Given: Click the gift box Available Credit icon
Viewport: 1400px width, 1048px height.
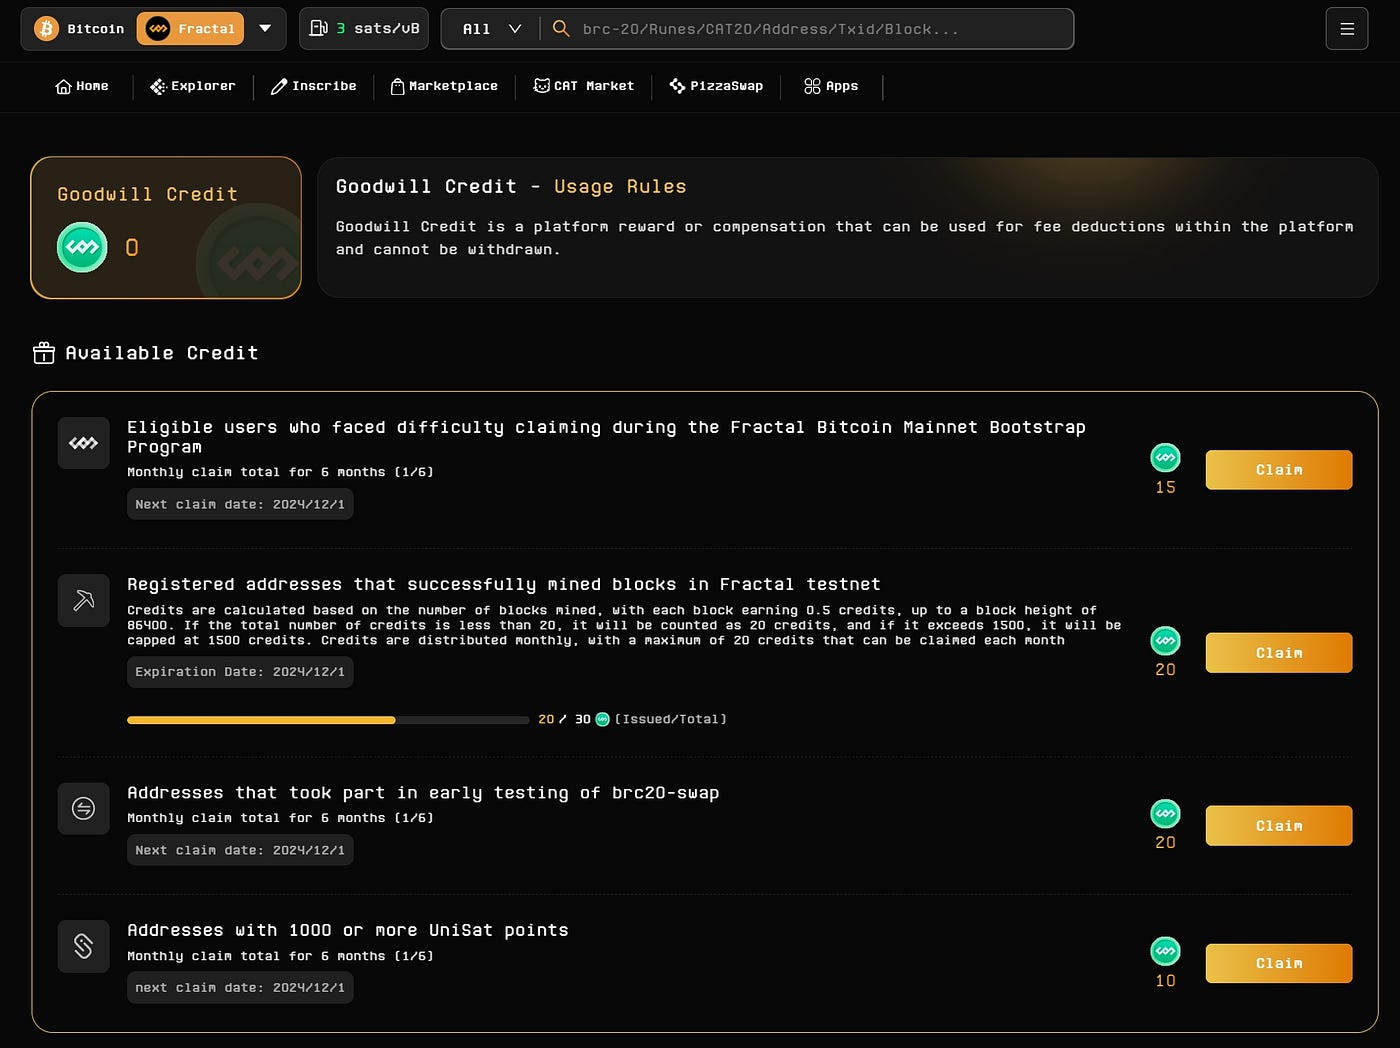Looking at the screenshot, I should tap(44, 353).
